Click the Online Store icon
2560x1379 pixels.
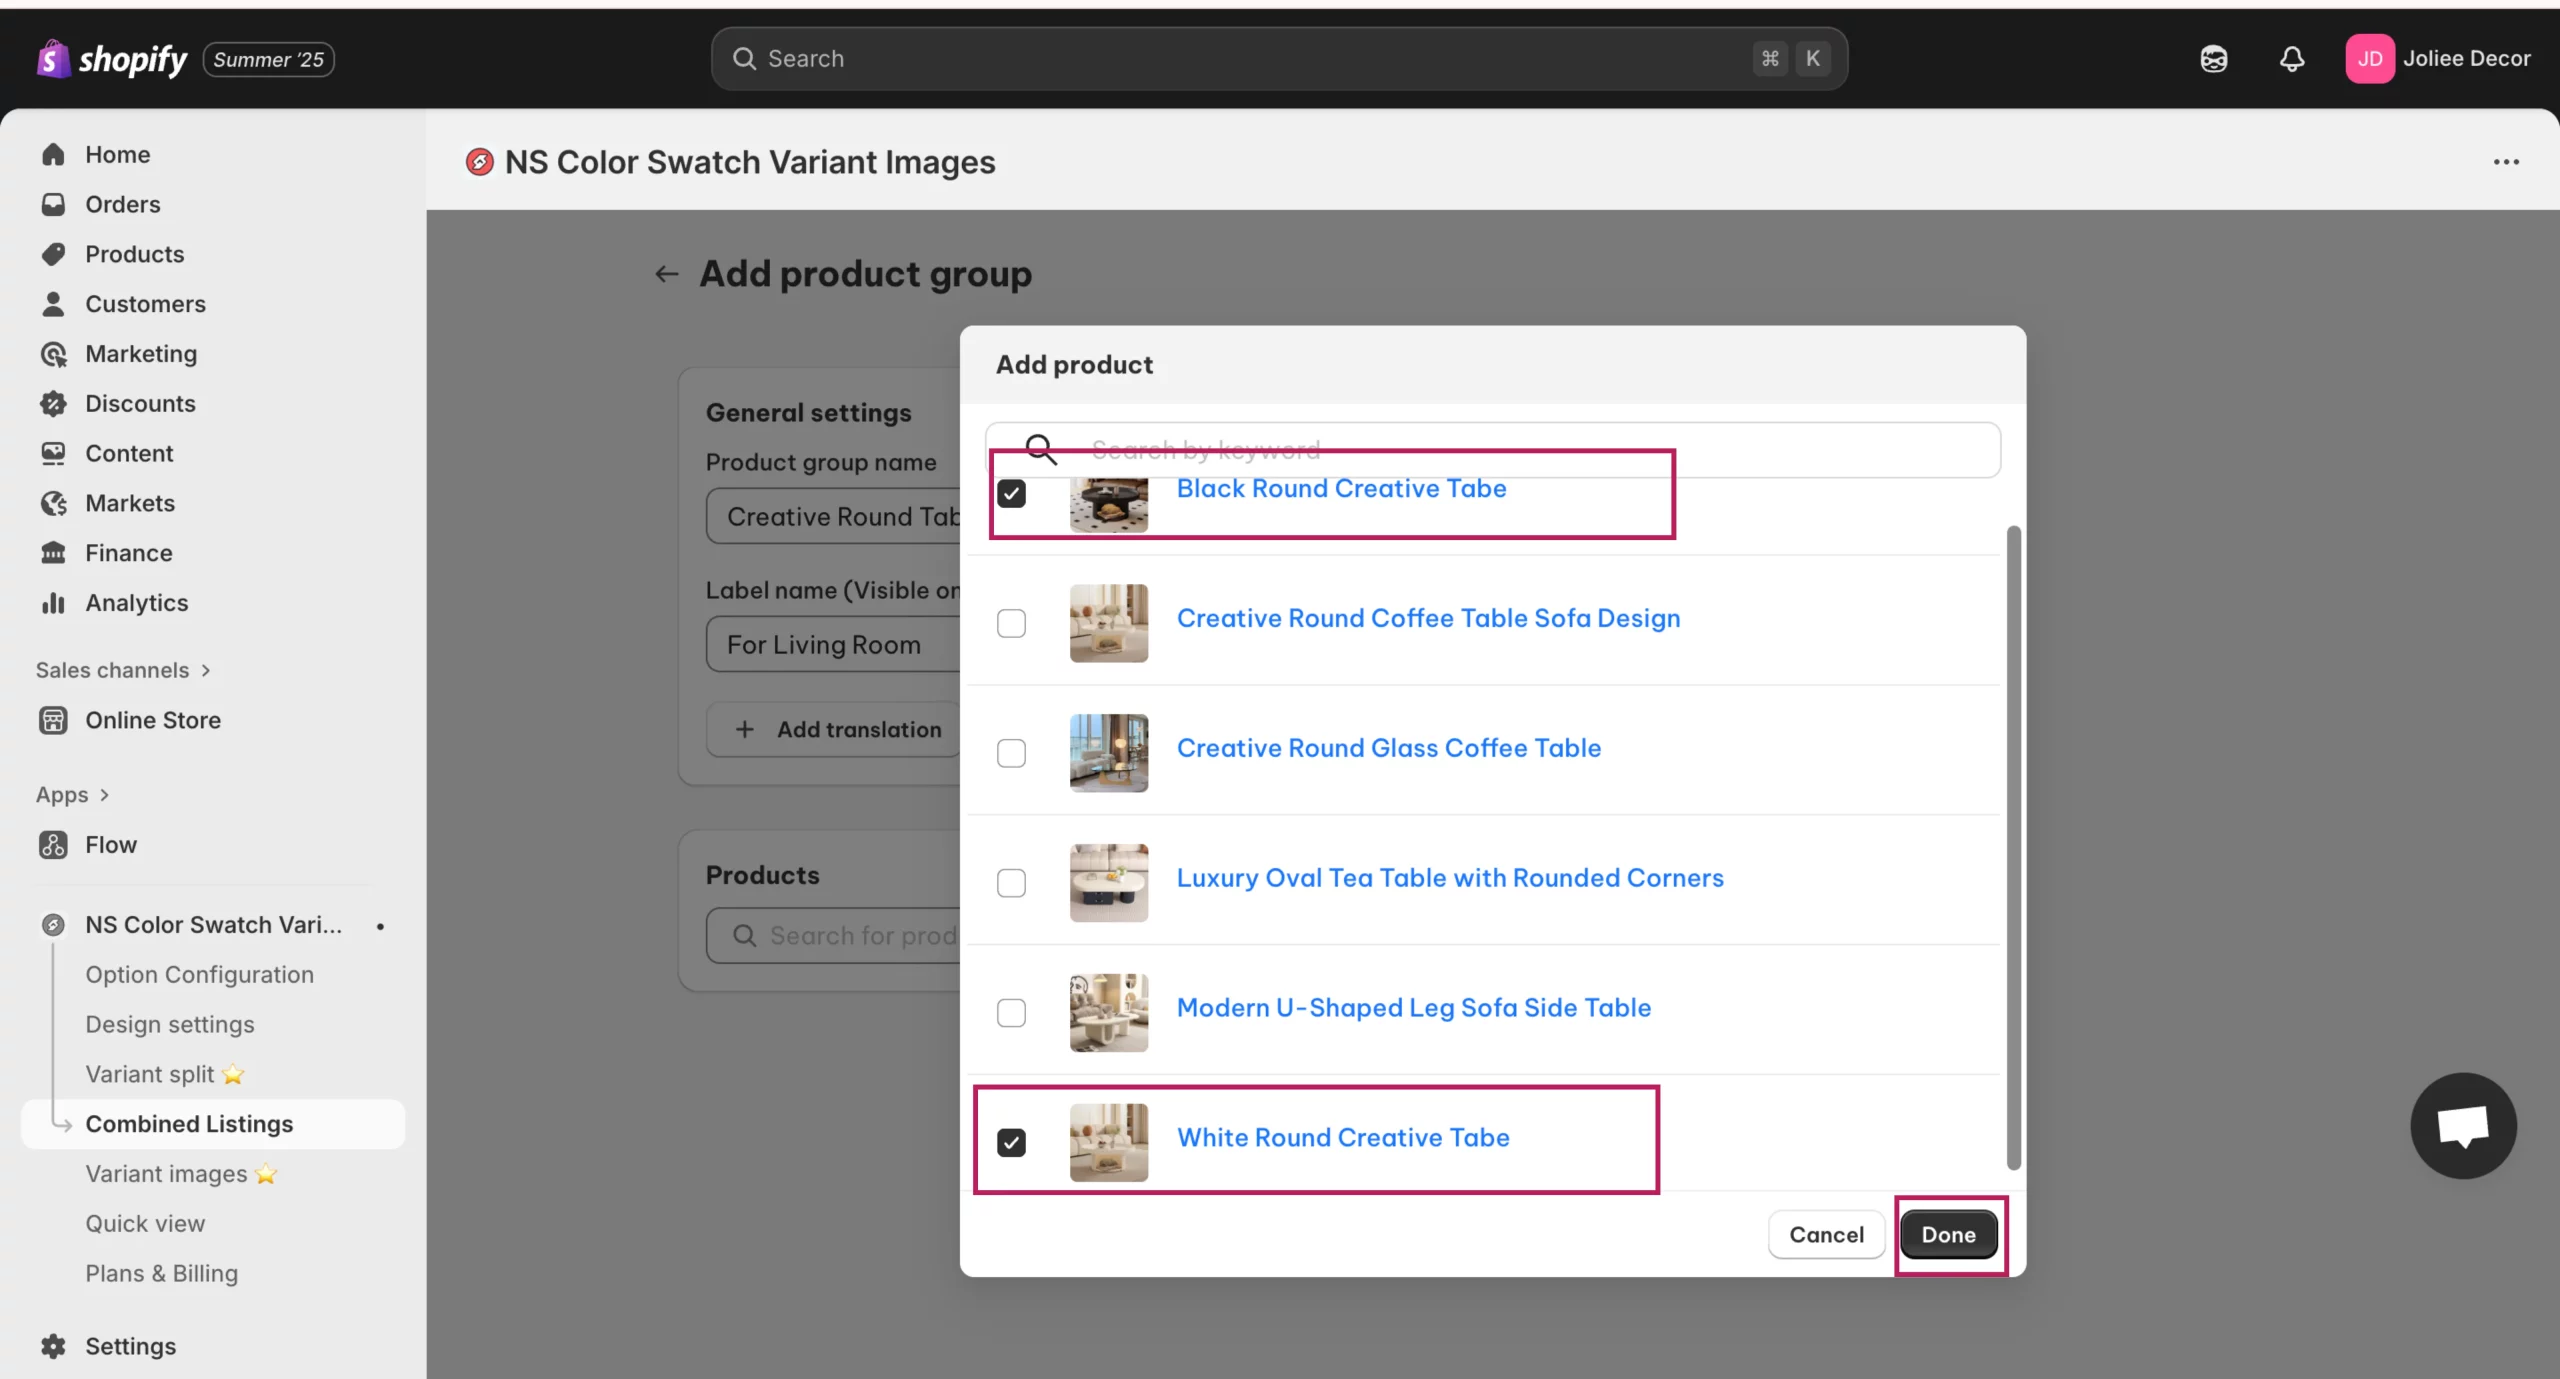click(x=53, y=720)
